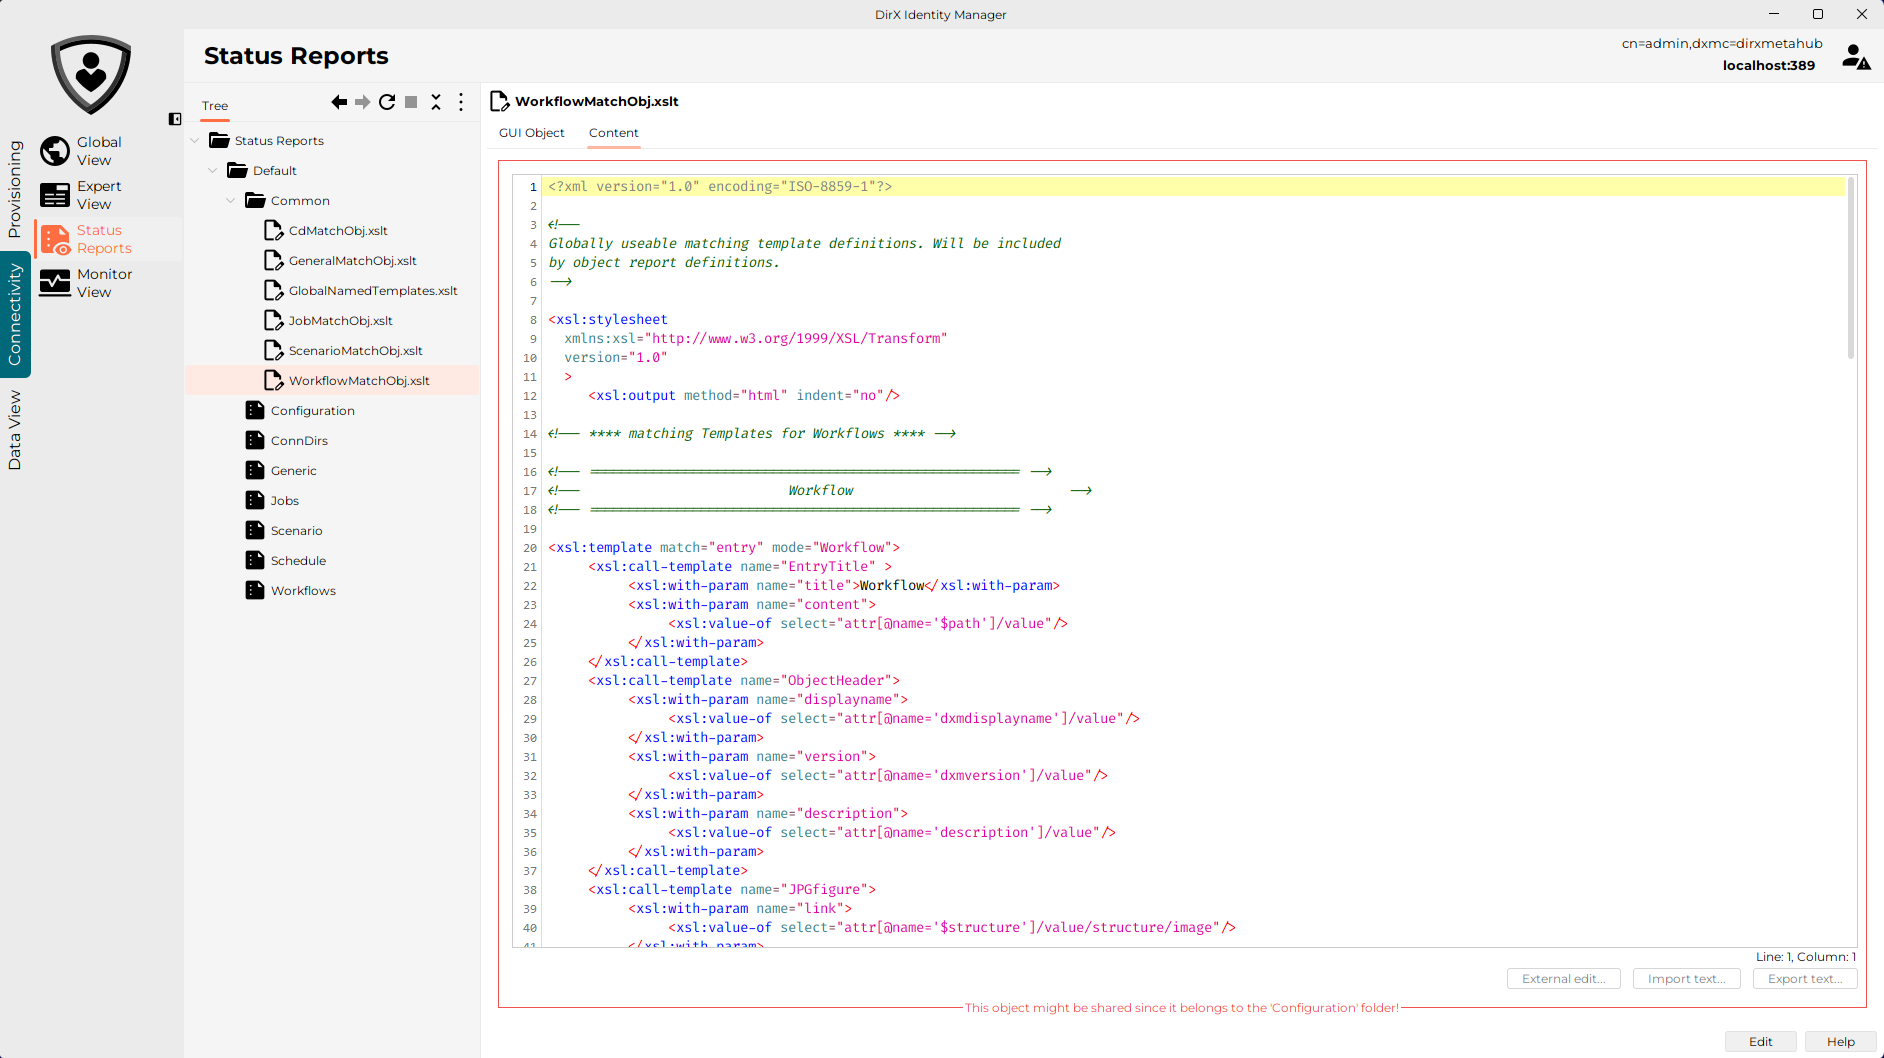Image resolution: width=1884 pixels, height=1058 pixels.
Task: Open the Provisioning side tab
Action: pos(15,189)
